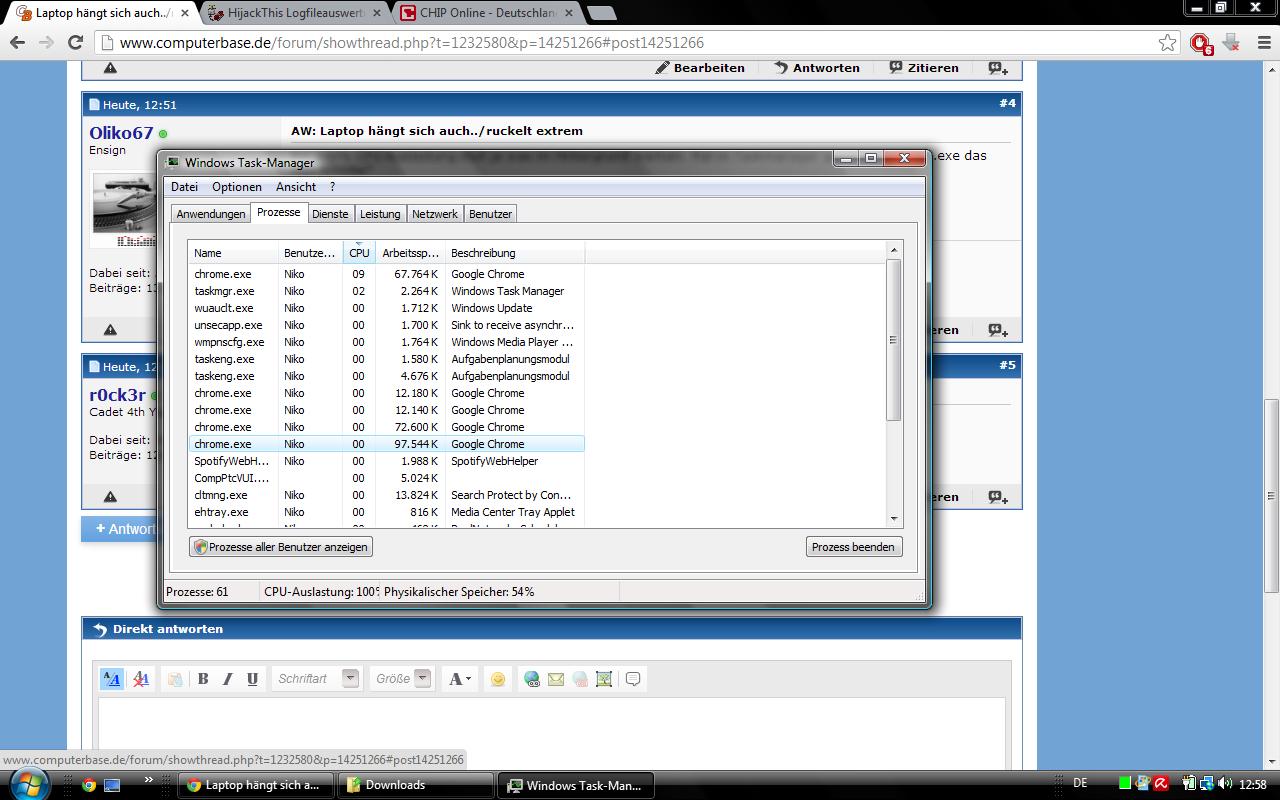1280x800 pixels.
Task: Bookmark this page with the star icon
Action: (x=1168, y=43)
